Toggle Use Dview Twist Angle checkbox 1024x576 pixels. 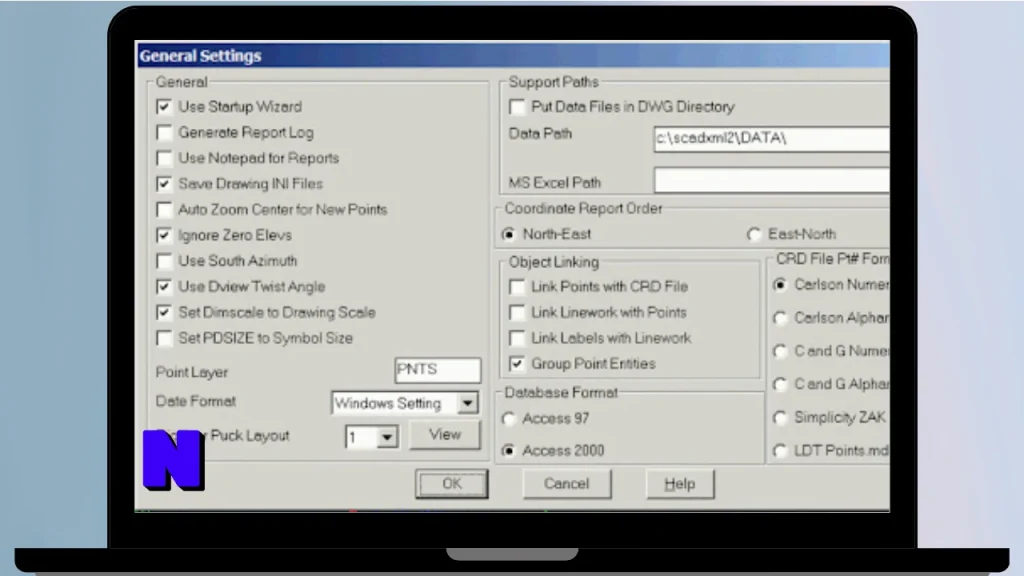[164, 287]
